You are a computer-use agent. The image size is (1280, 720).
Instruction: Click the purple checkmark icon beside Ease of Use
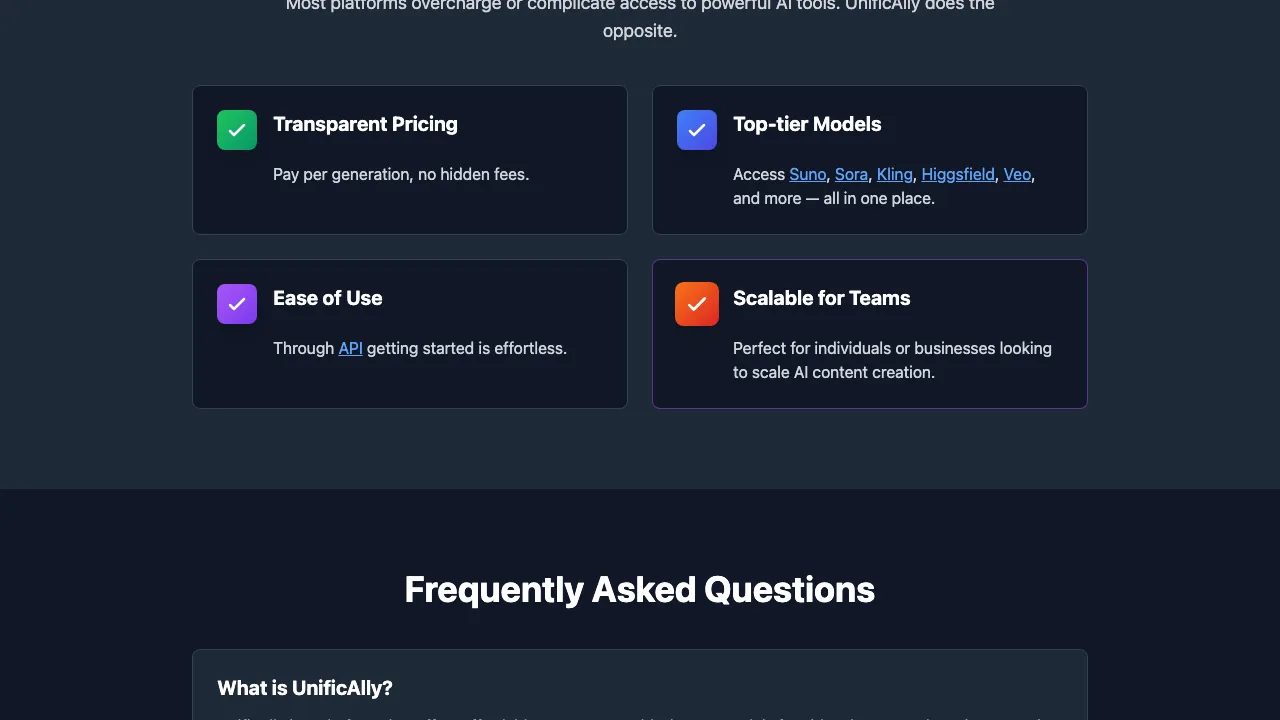[237, 304]
